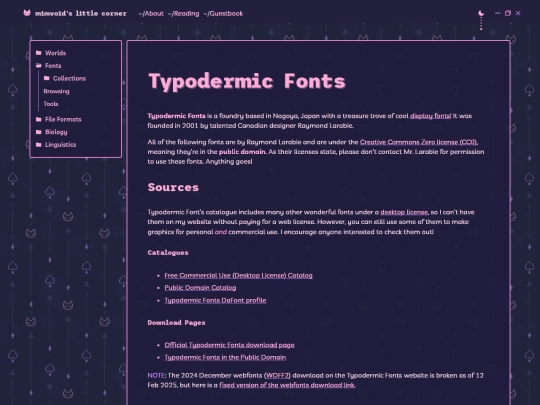Image resolution: width=540 pixels, height=405 pixels.
Task: Open the Tools page in sidebar
Action: 51,104
